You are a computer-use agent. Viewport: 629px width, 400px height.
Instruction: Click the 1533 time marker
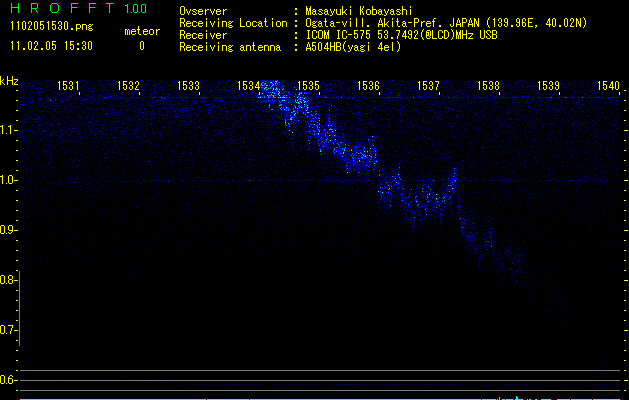[x=188, y=85]
